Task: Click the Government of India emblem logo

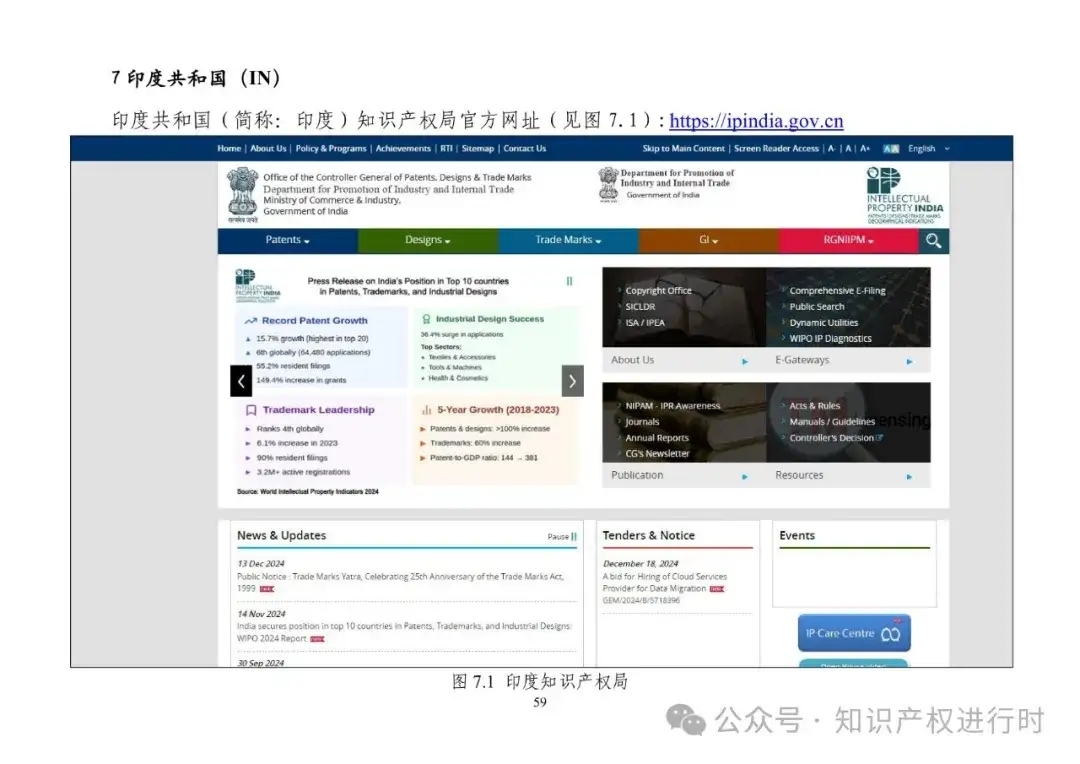Action: coord(242,195)
